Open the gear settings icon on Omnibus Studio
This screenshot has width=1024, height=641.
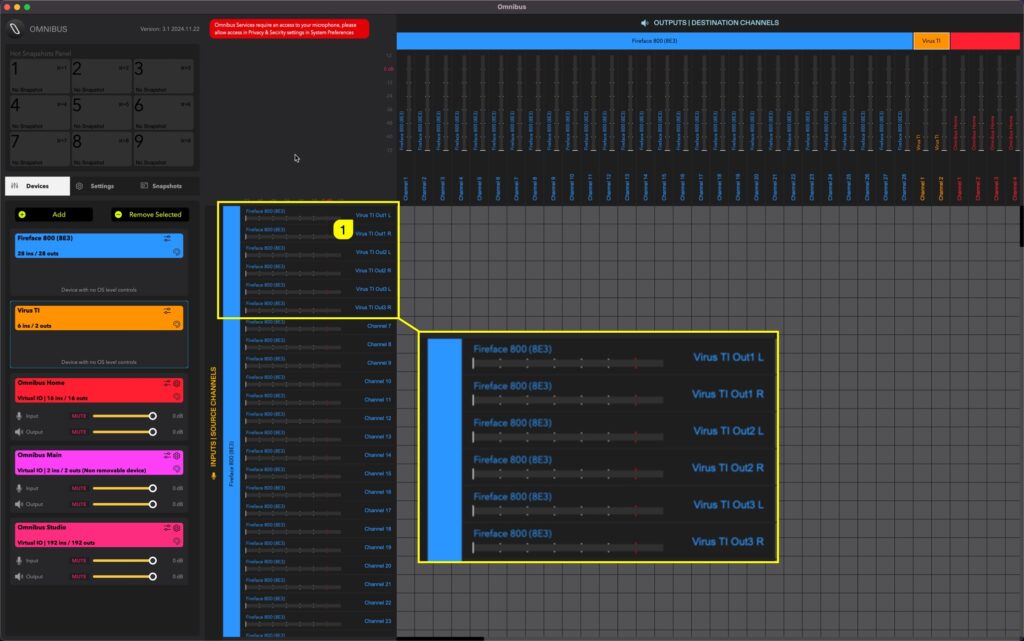coord(174,528)
